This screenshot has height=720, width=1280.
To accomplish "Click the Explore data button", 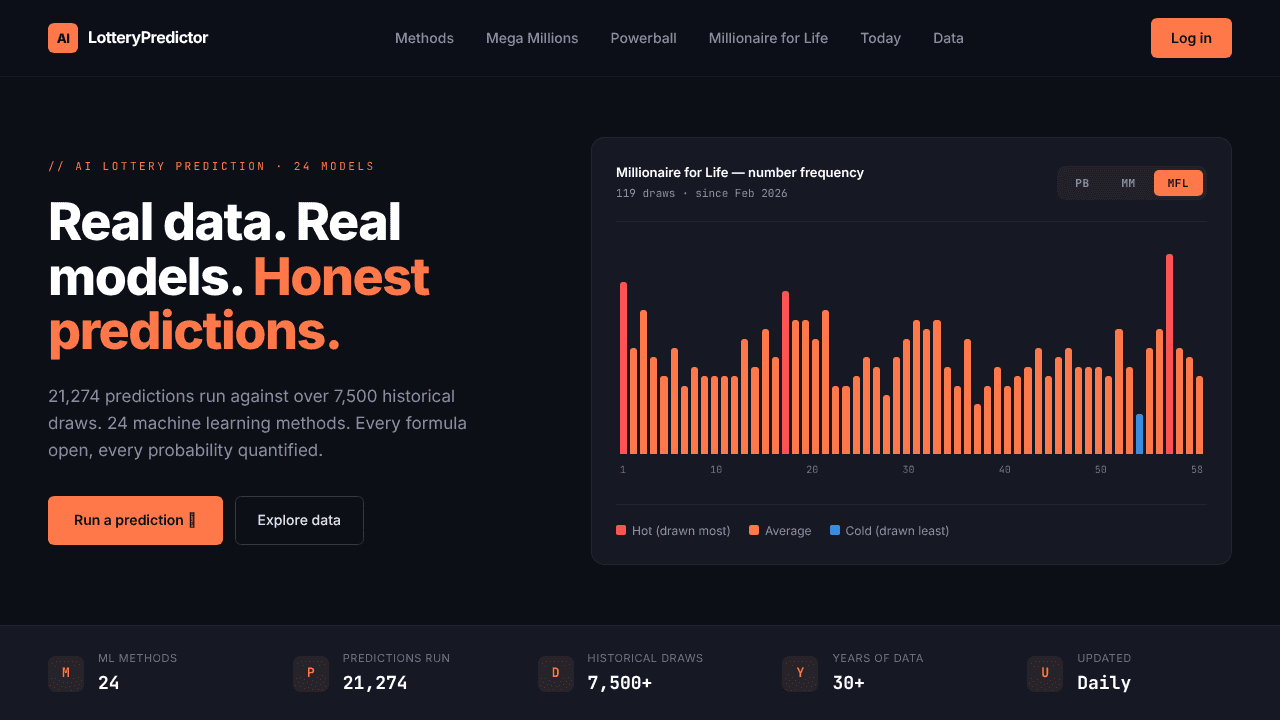I will [x=299, y=520].
